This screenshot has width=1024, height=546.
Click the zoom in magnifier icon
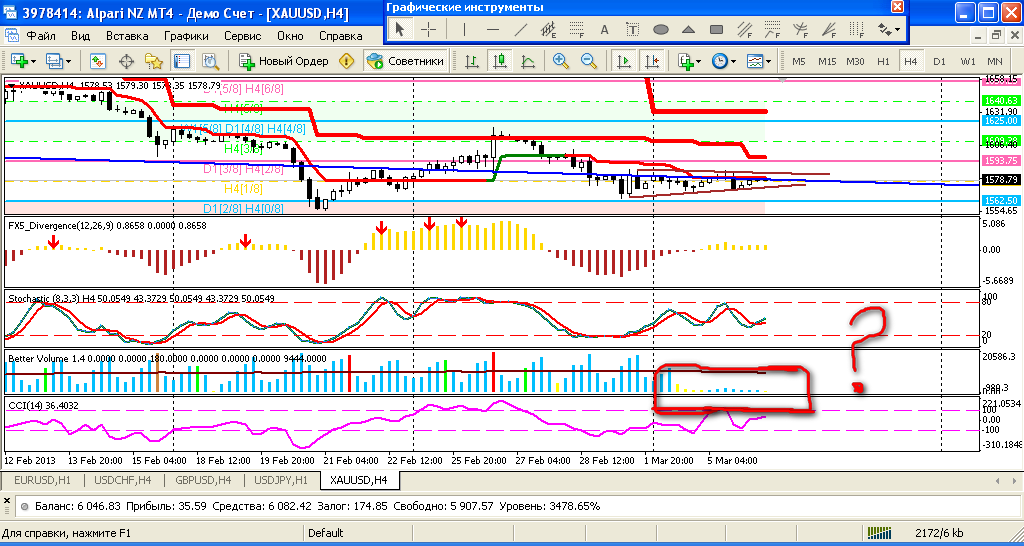[560, 61]
